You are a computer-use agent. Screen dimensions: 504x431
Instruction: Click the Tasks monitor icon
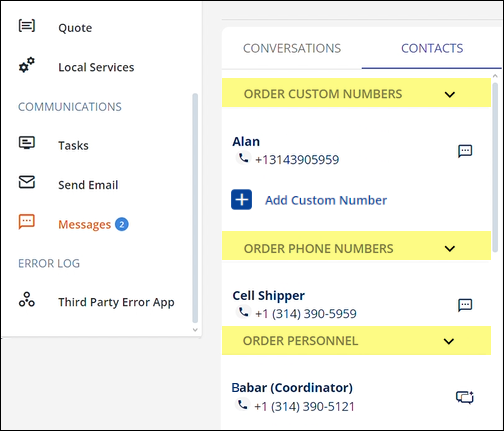tap(27, 143)
